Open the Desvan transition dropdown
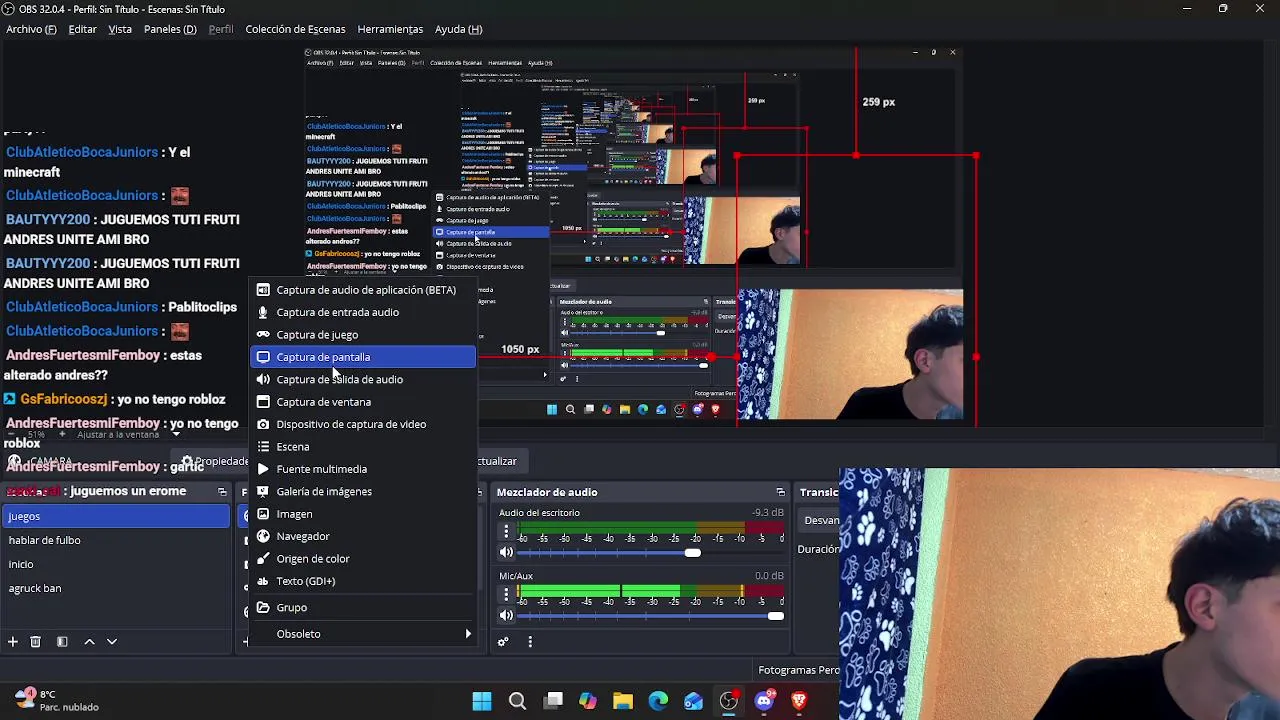Screen dimensions: 1280x720 click(x=821, y=520)
